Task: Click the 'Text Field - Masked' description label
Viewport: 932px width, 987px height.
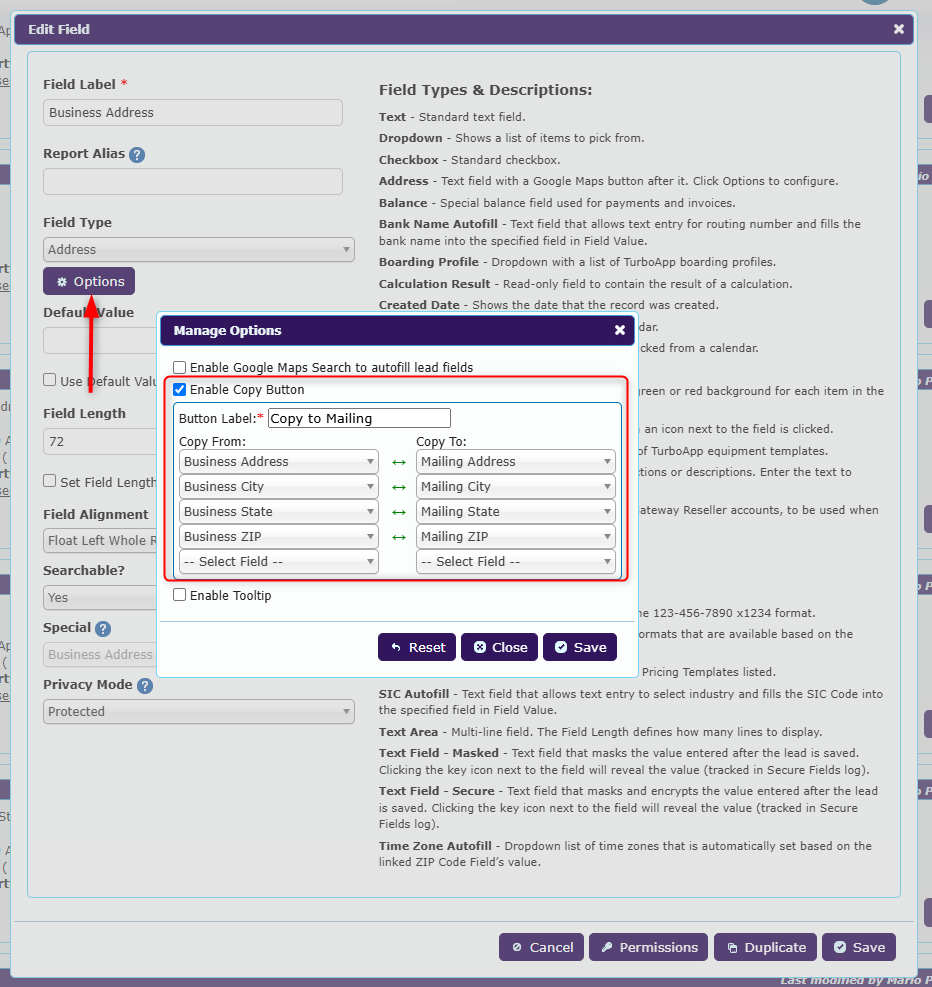Action: pos(439,753)
